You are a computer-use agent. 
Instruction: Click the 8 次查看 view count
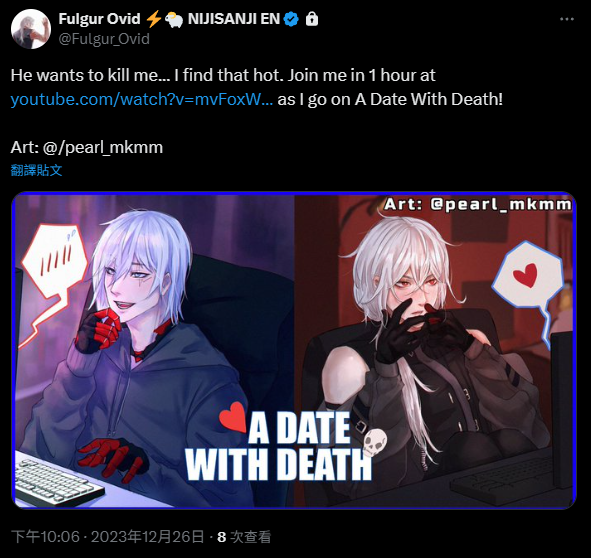244,537
